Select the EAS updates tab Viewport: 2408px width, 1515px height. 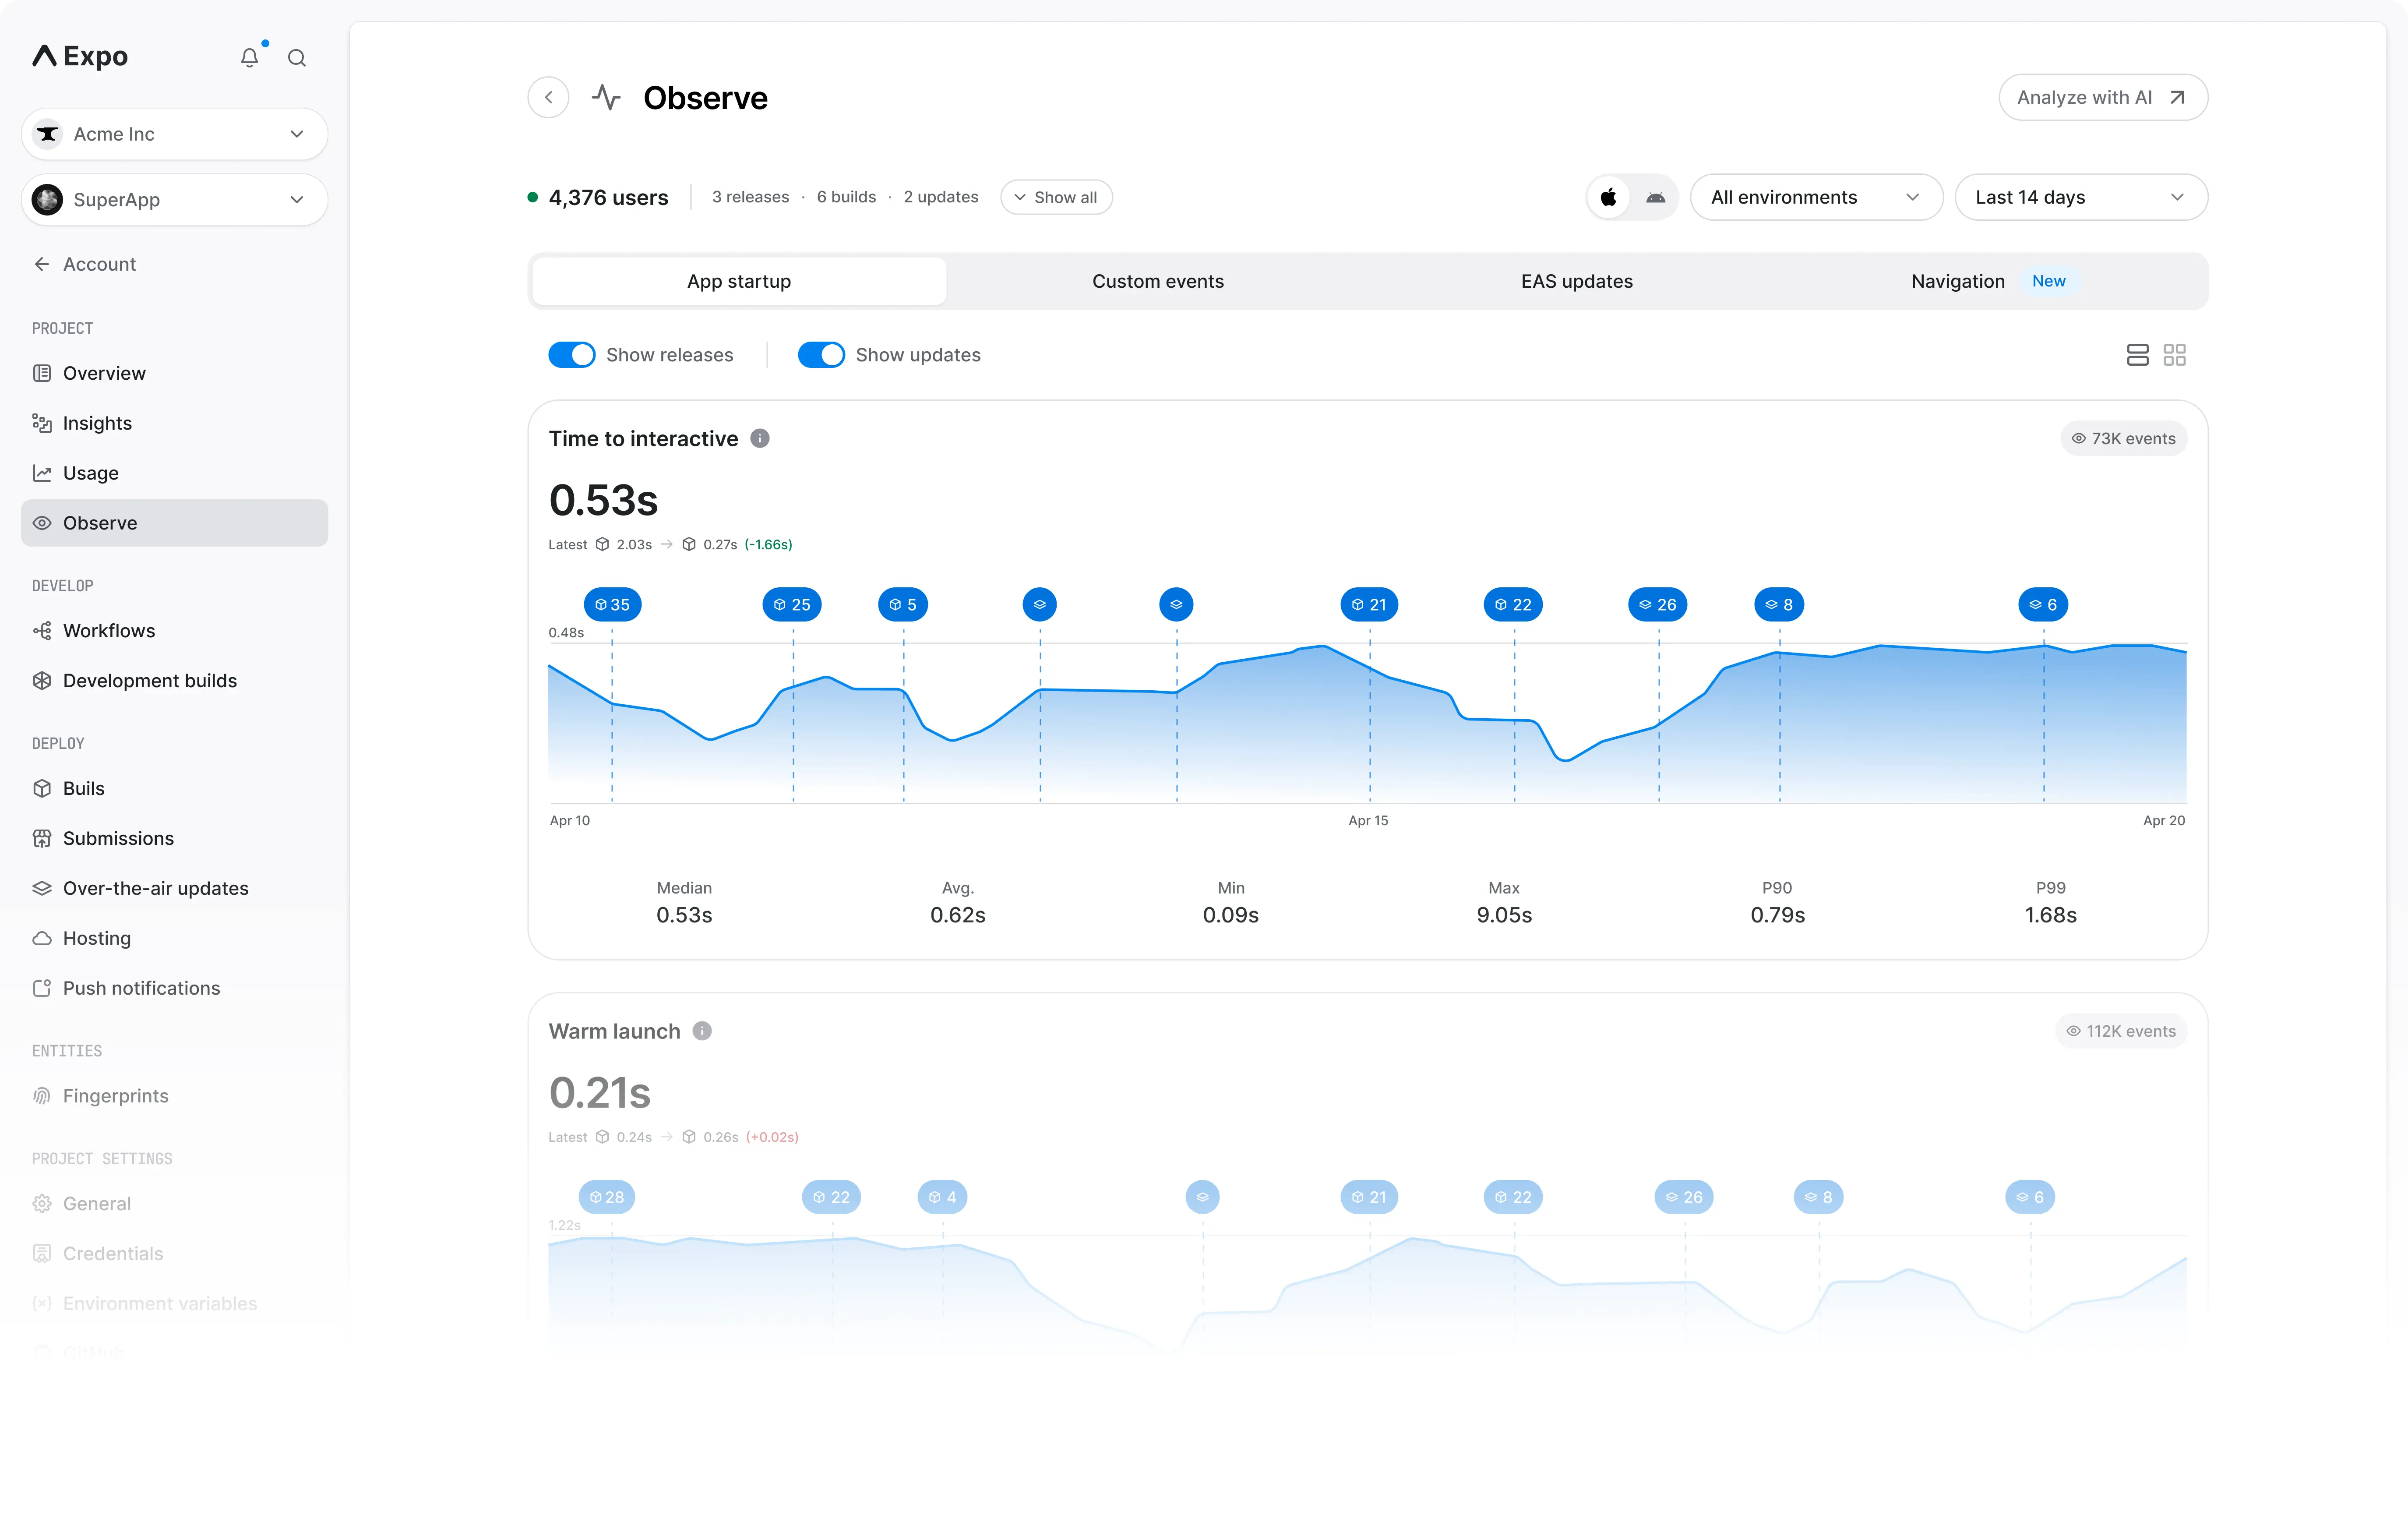click(x=1577, y=281)
